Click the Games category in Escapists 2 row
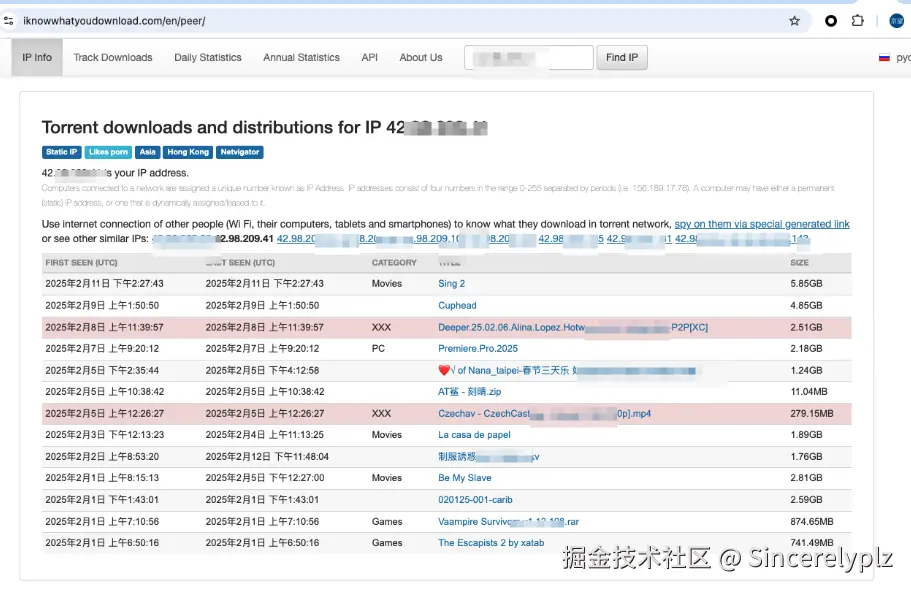 (387, 543)
